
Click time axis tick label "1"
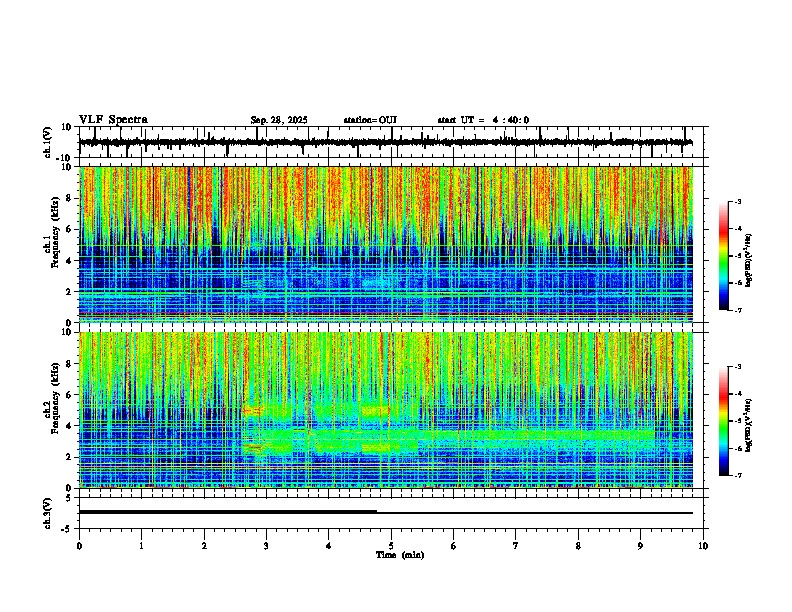(141, 546)
